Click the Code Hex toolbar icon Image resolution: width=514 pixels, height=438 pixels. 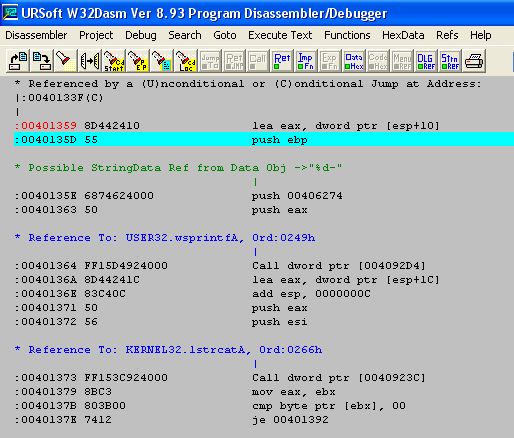pyautogui.click(x=378, y=61)
